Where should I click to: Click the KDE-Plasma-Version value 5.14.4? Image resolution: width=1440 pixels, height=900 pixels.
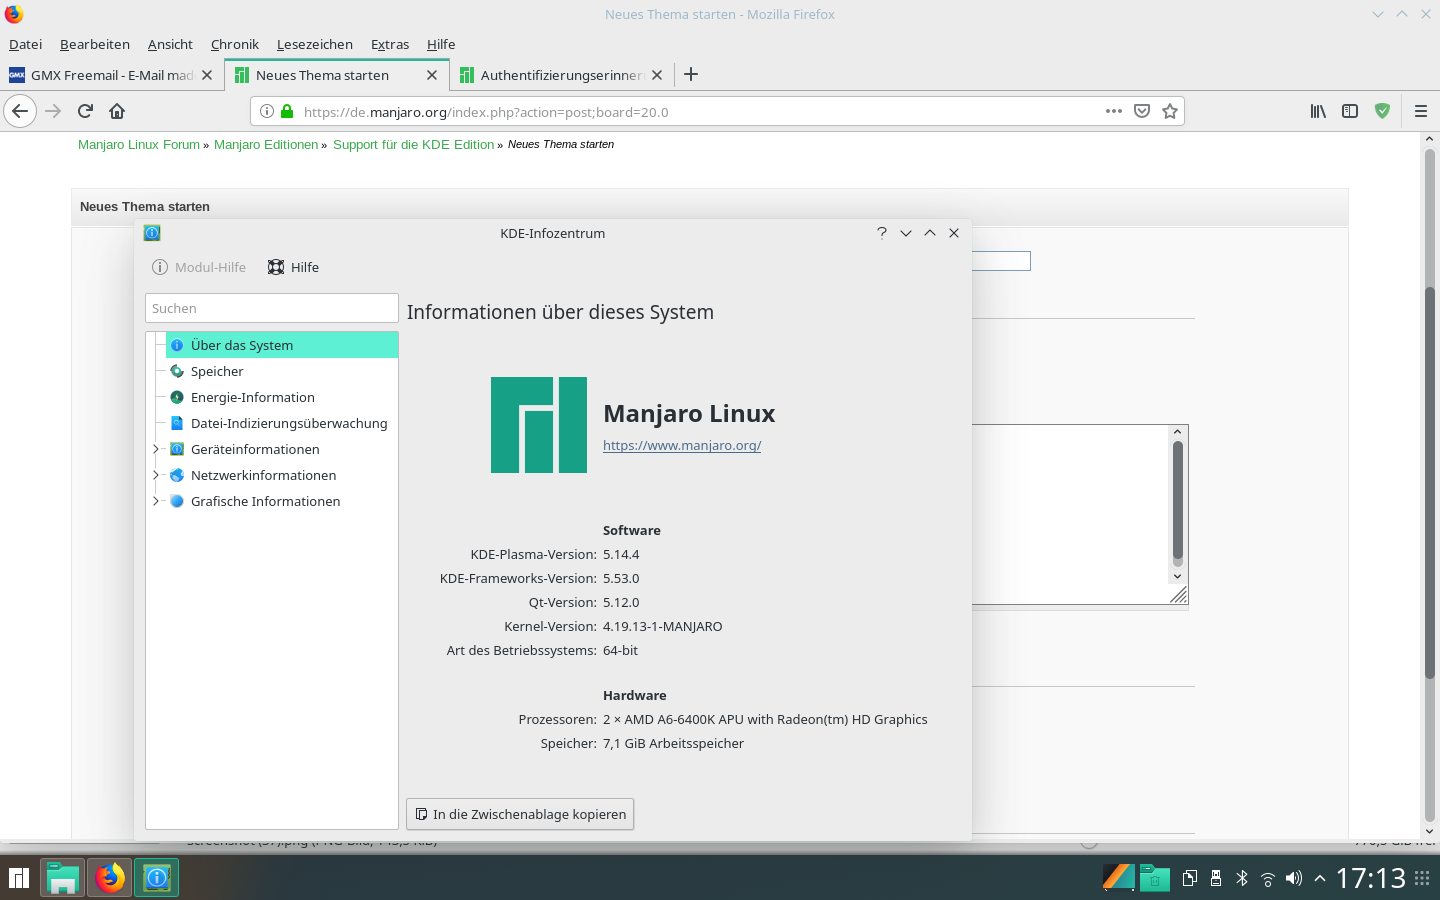pos(621,554)
